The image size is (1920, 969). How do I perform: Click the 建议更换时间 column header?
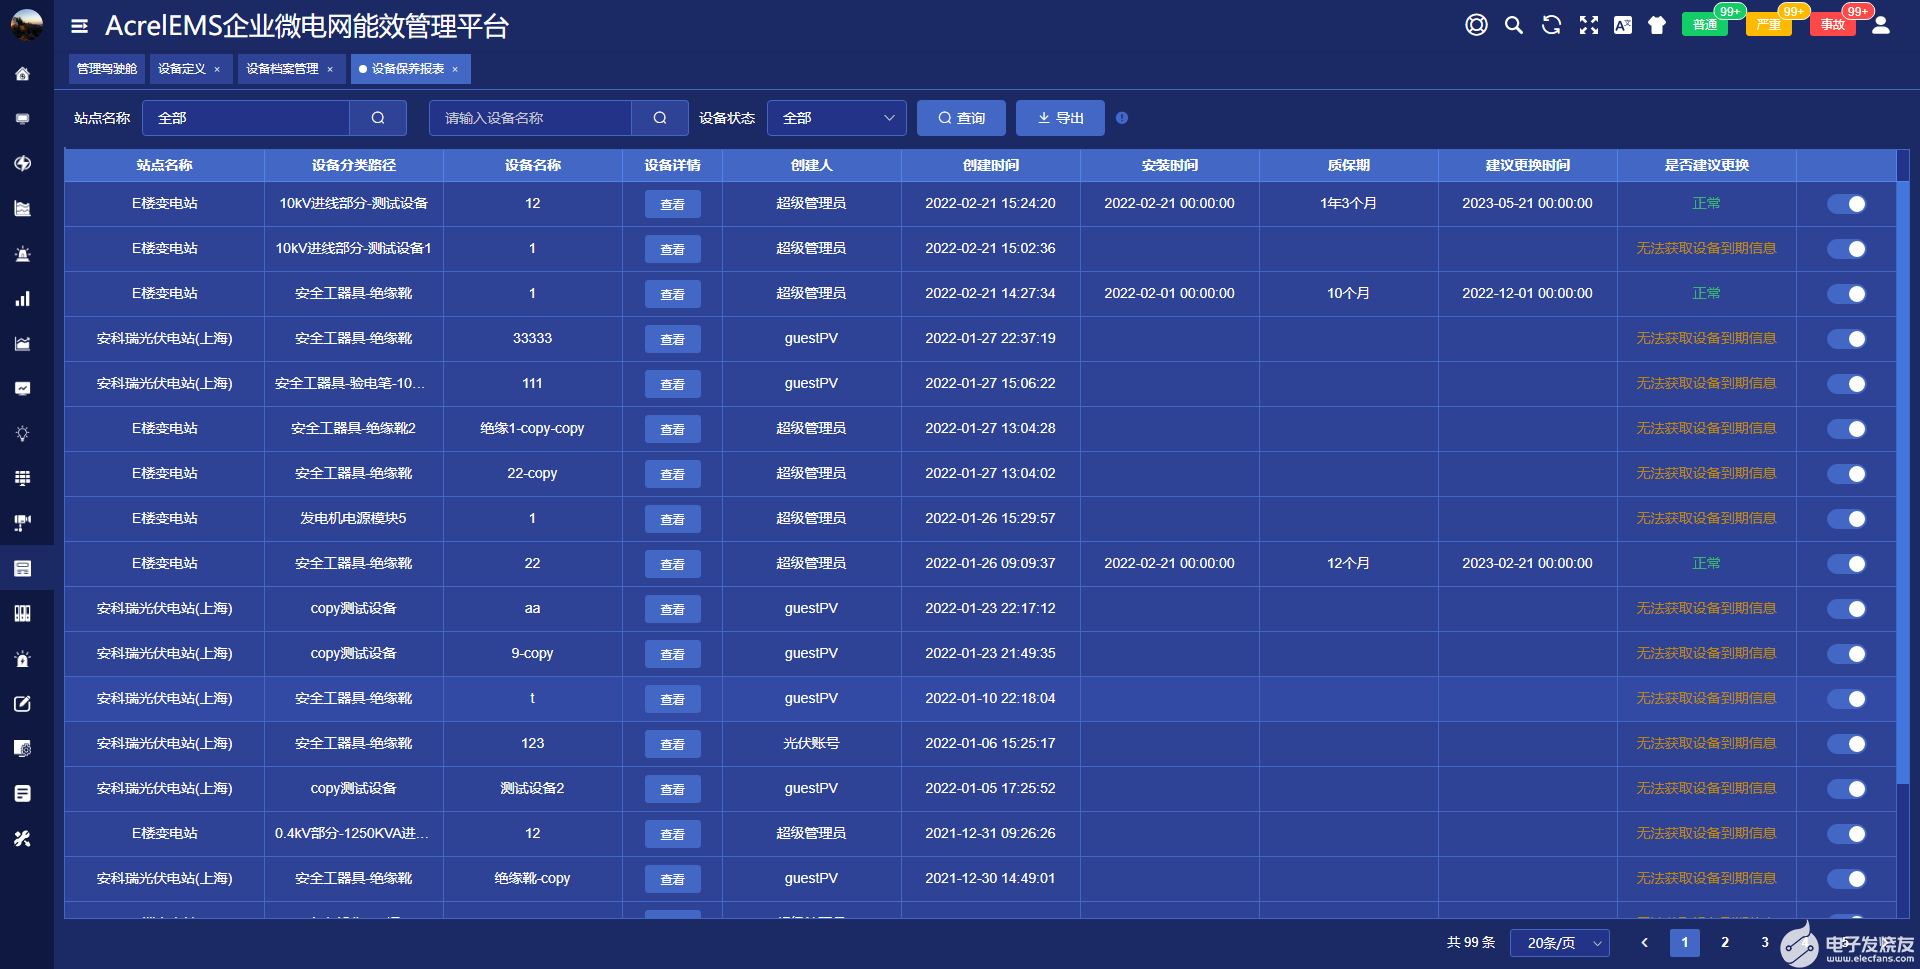point(1528,165)
